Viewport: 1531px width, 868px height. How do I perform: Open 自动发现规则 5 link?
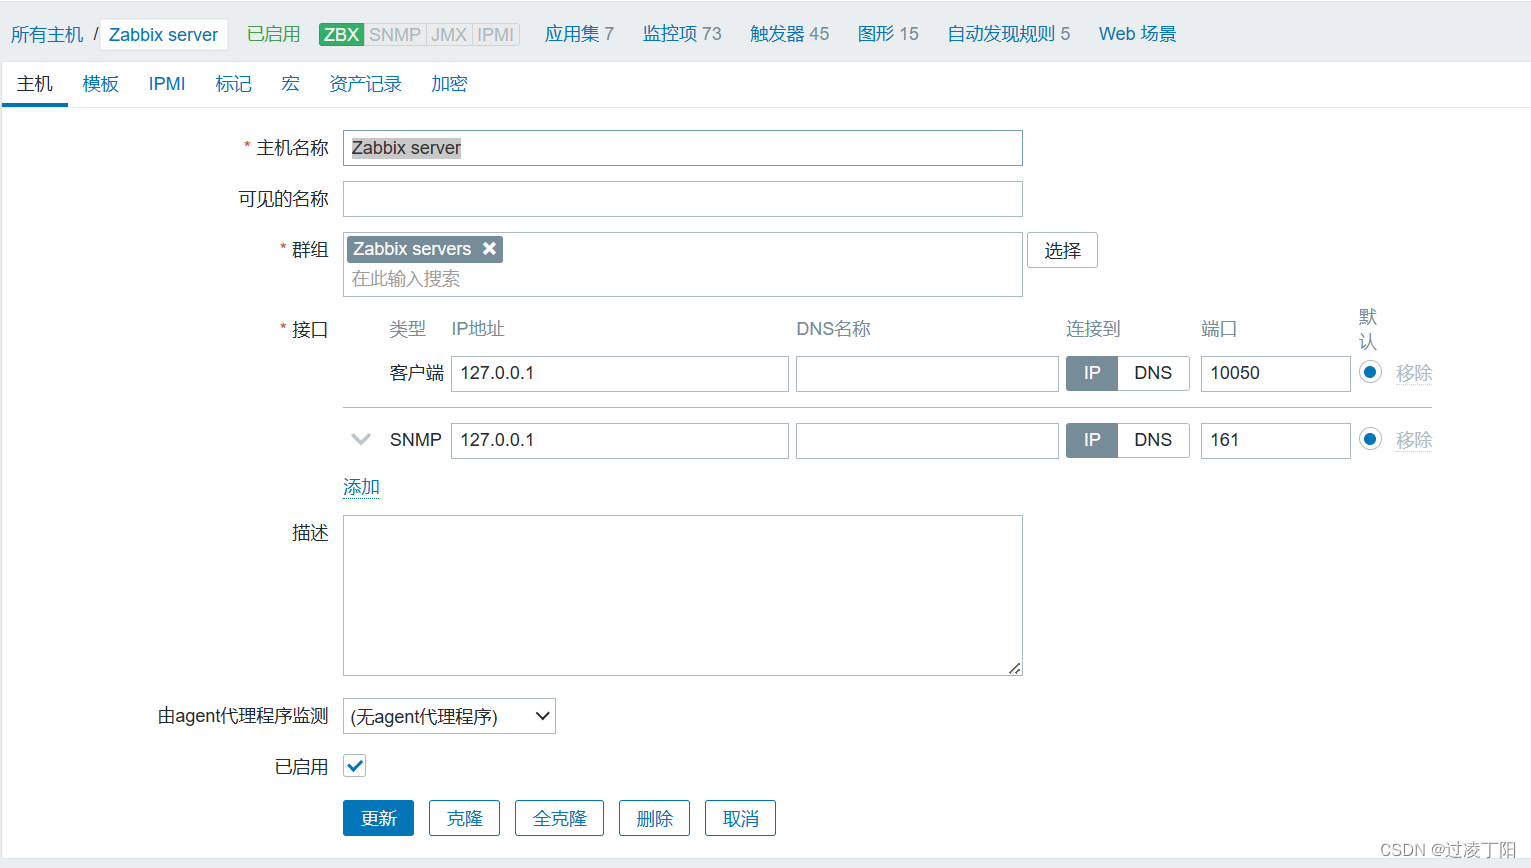click(1009, 34)
